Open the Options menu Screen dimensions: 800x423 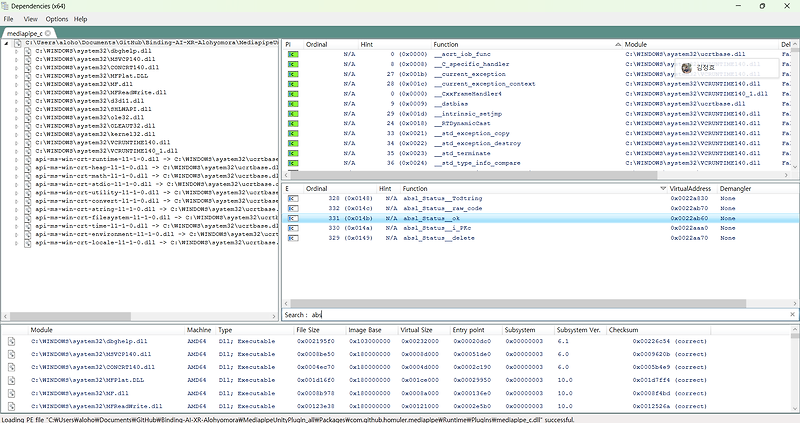click(57, 19)
